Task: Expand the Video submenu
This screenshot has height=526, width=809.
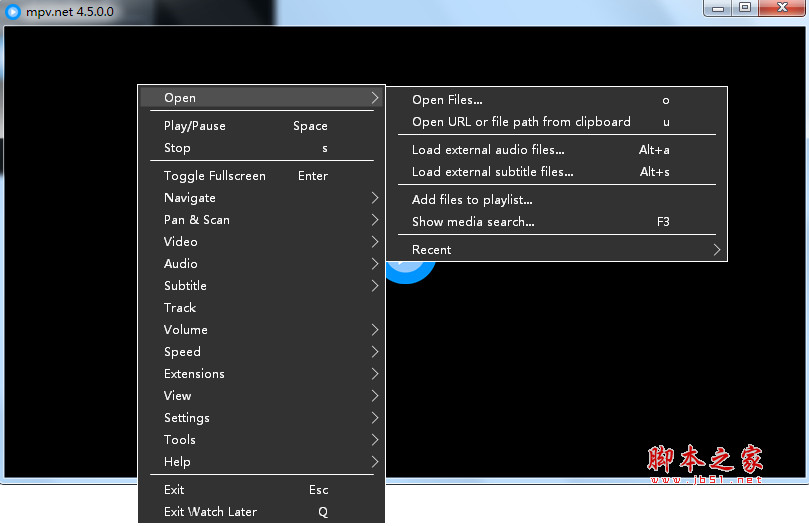Action: (x=262, y=242)
